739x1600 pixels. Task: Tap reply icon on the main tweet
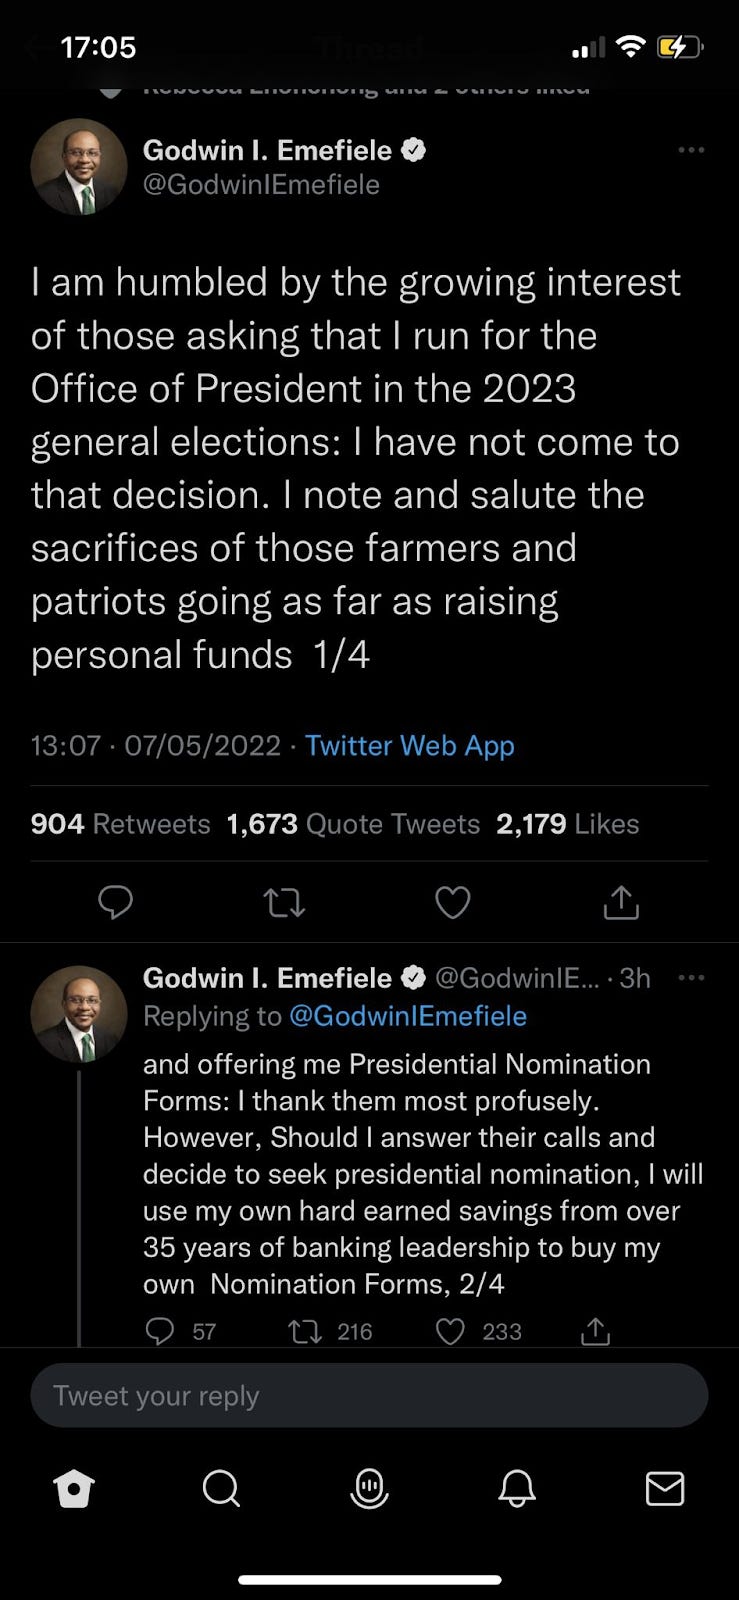(x=116, y=902)
